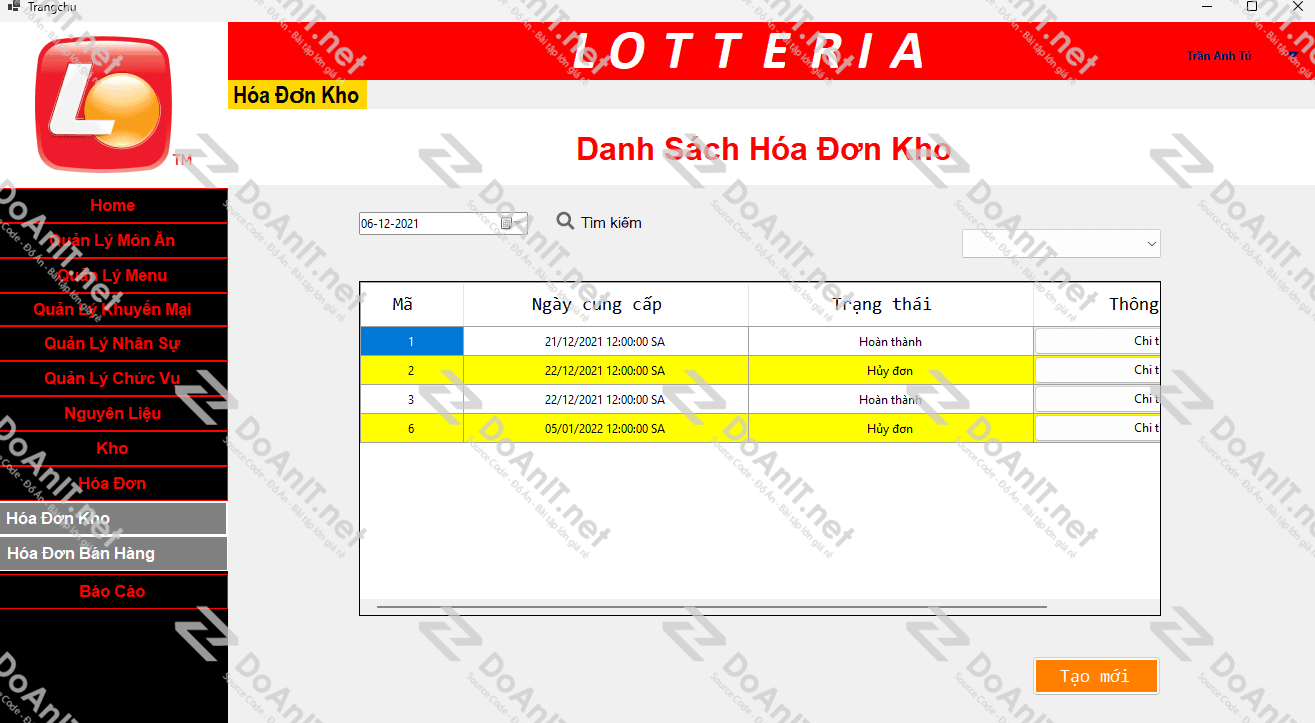Click Hoàn thành status in row 3
This screenshot has width=1315, height=723.
click(x=891, y=399)
